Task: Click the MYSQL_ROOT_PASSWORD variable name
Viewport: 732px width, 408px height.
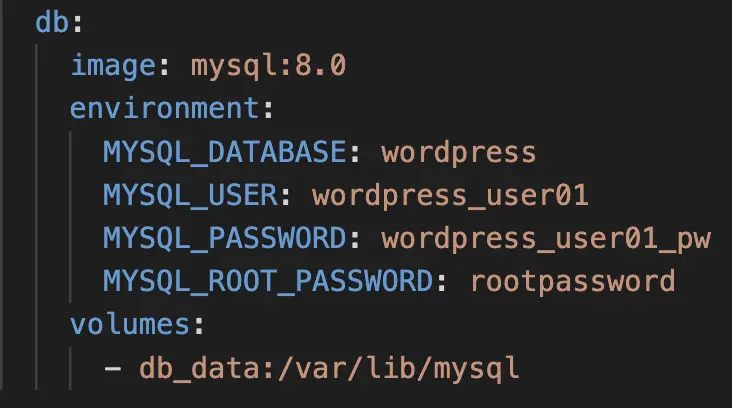Action: point(268,281)
